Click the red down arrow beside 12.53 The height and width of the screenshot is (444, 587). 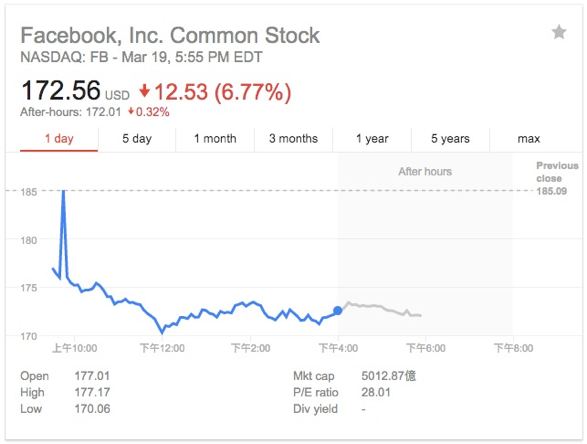[x=145, y=91]
